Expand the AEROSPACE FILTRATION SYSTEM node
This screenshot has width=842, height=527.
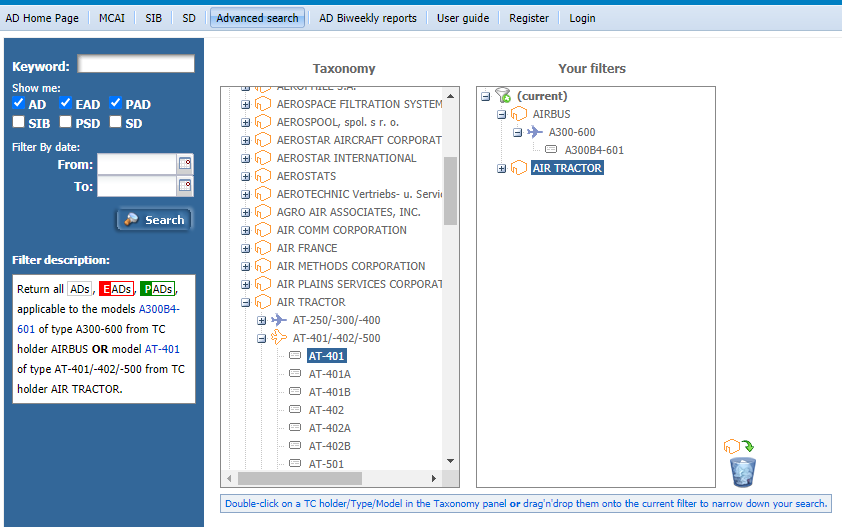pos(245,104)
